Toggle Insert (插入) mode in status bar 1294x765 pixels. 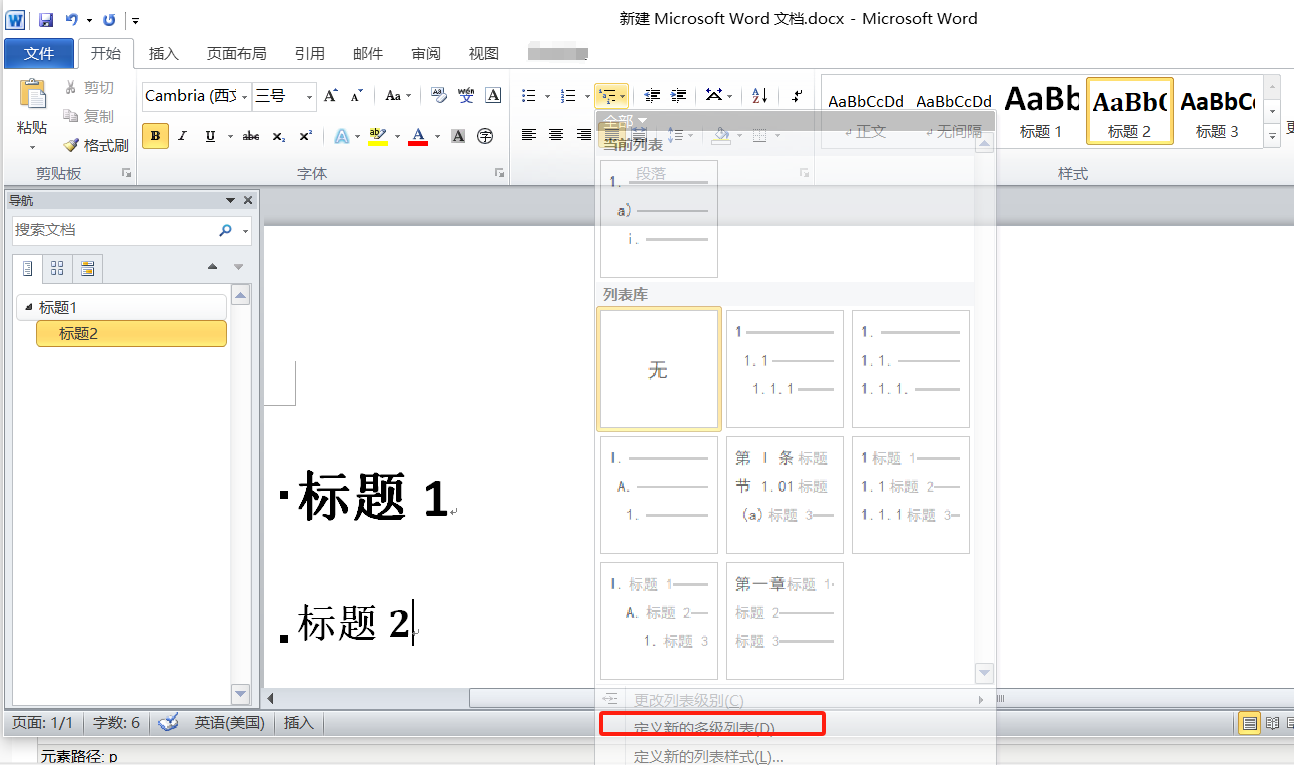[x=299, y=722]
